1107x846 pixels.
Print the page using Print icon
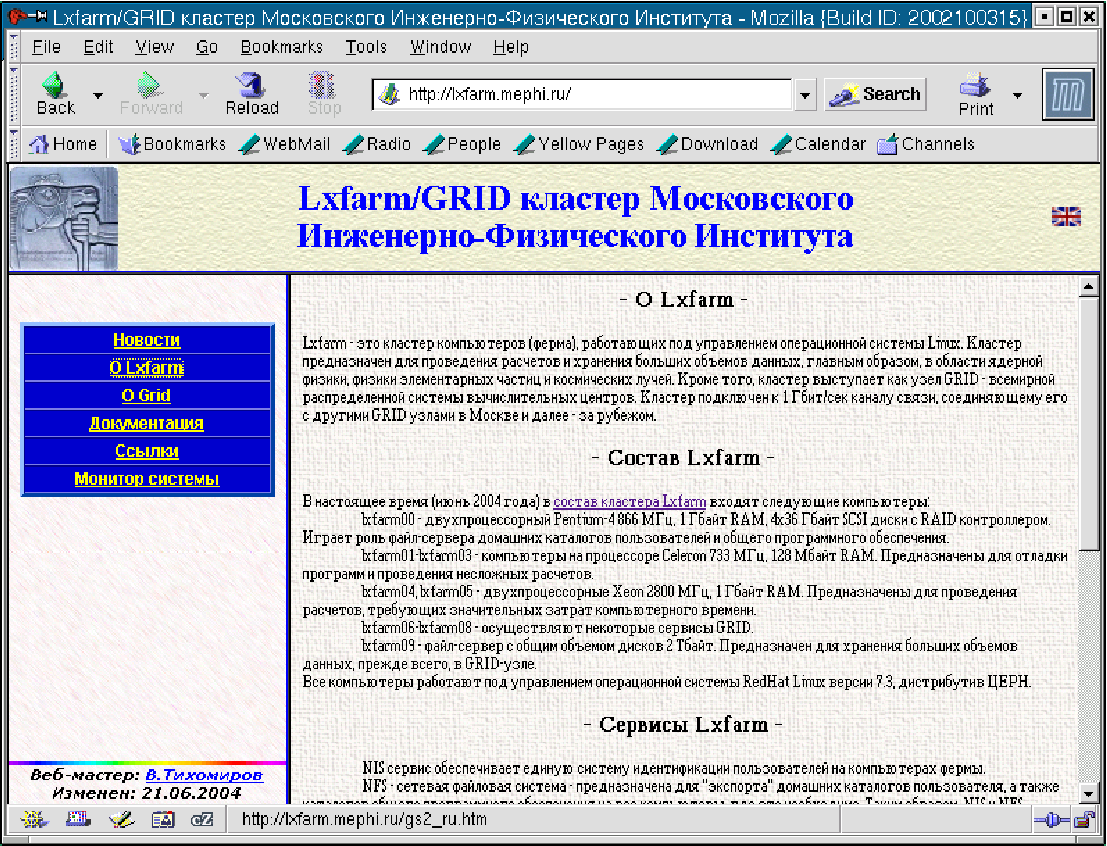(x=976, y=94)
